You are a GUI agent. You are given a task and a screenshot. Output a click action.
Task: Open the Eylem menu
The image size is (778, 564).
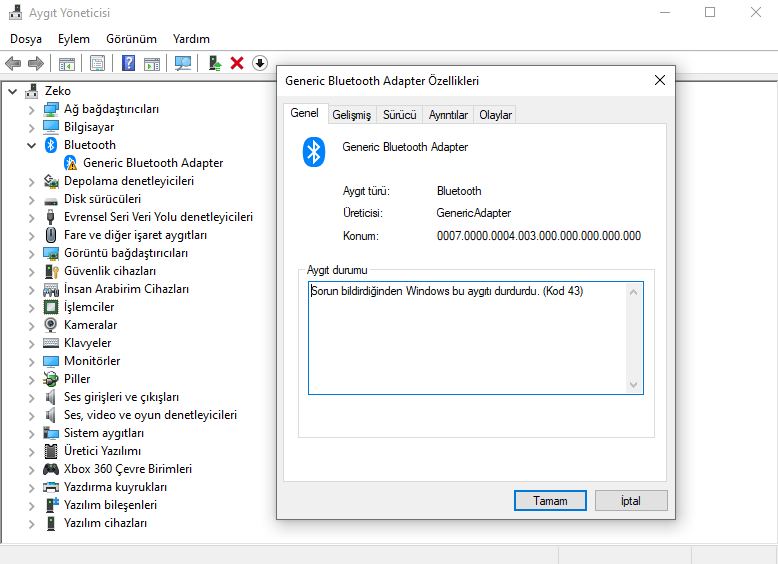(73, 39)
